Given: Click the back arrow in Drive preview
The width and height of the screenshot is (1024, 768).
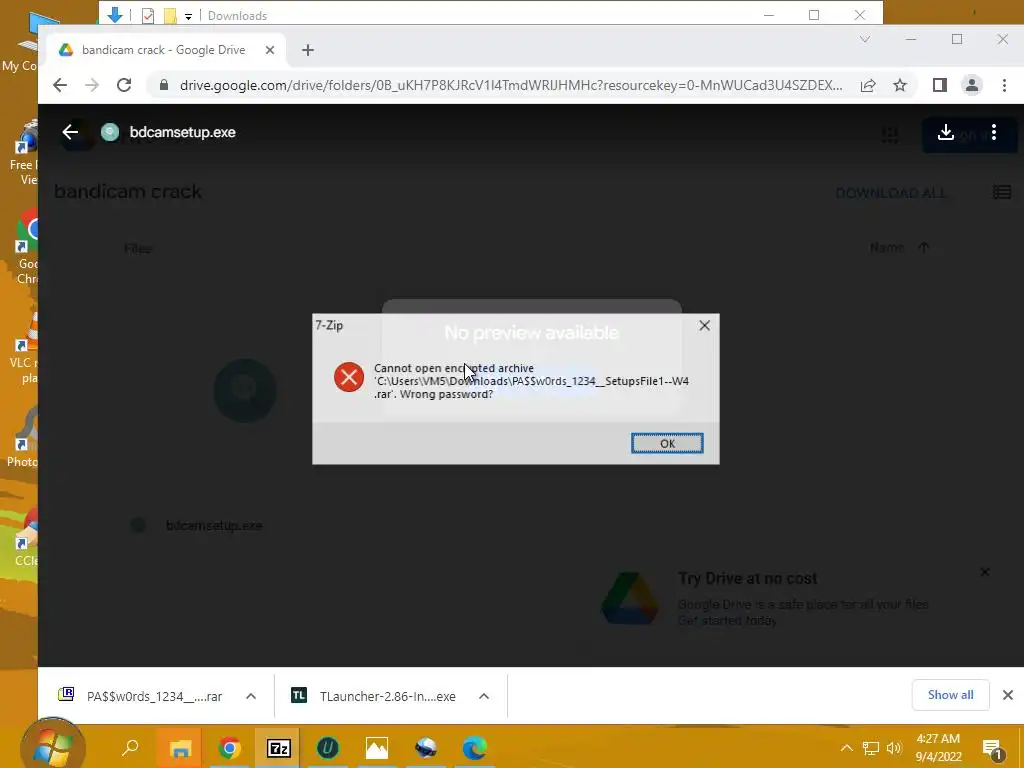Looking at the screenshot, I should (70, 132).
